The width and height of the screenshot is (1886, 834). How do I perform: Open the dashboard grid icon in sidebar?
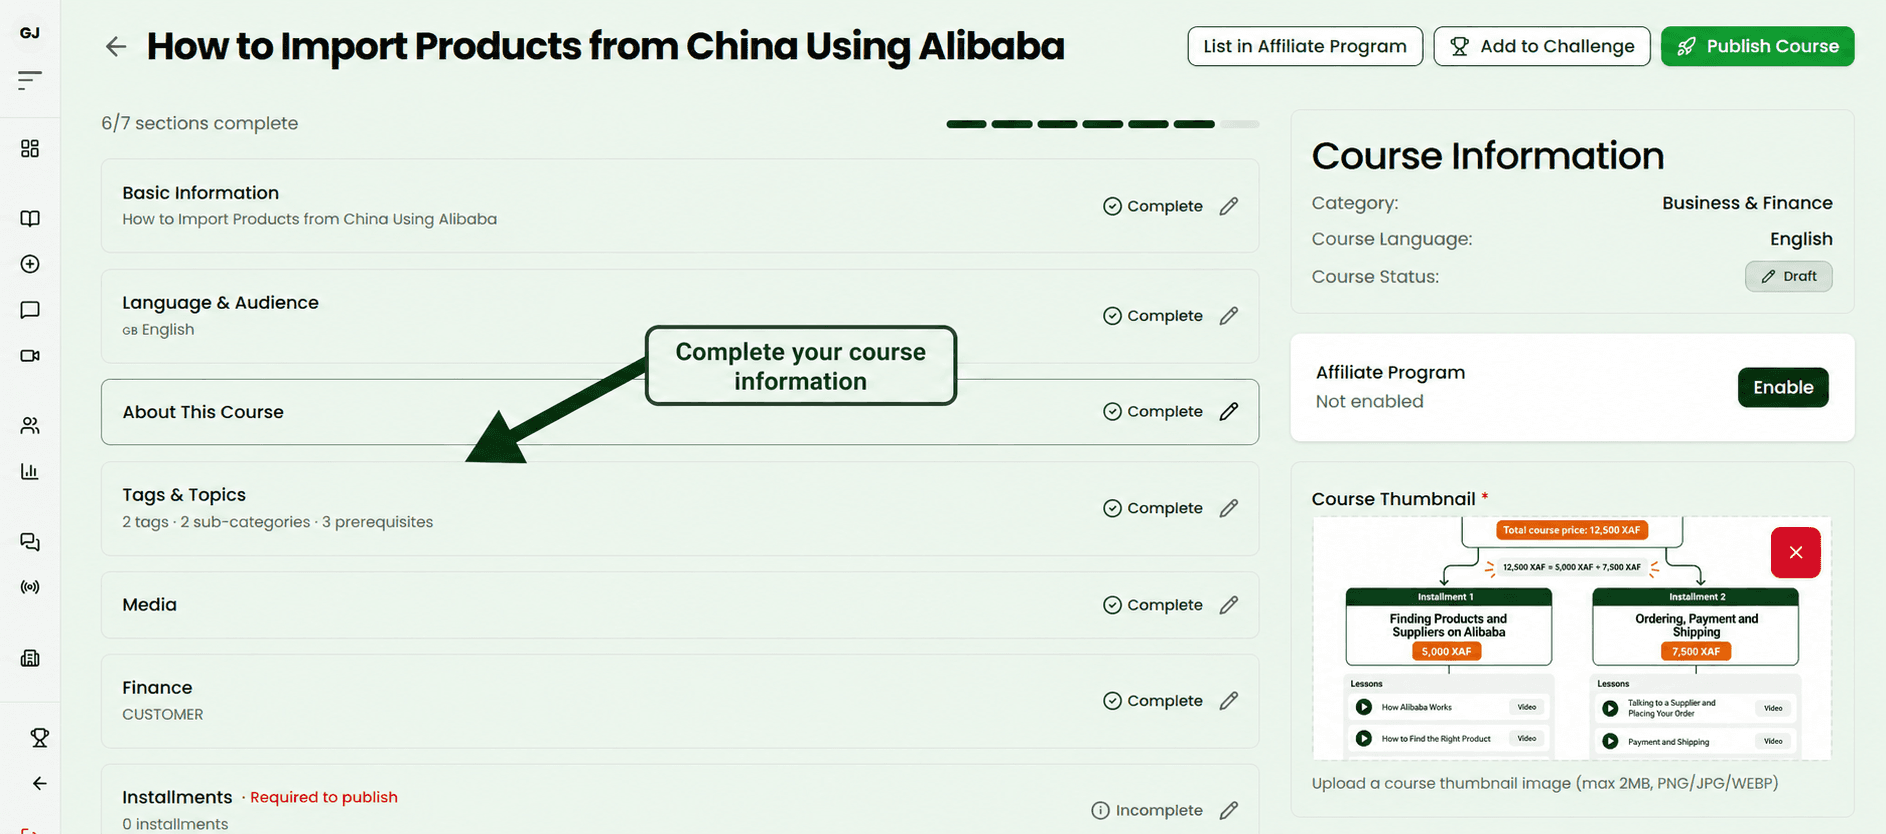30,148
